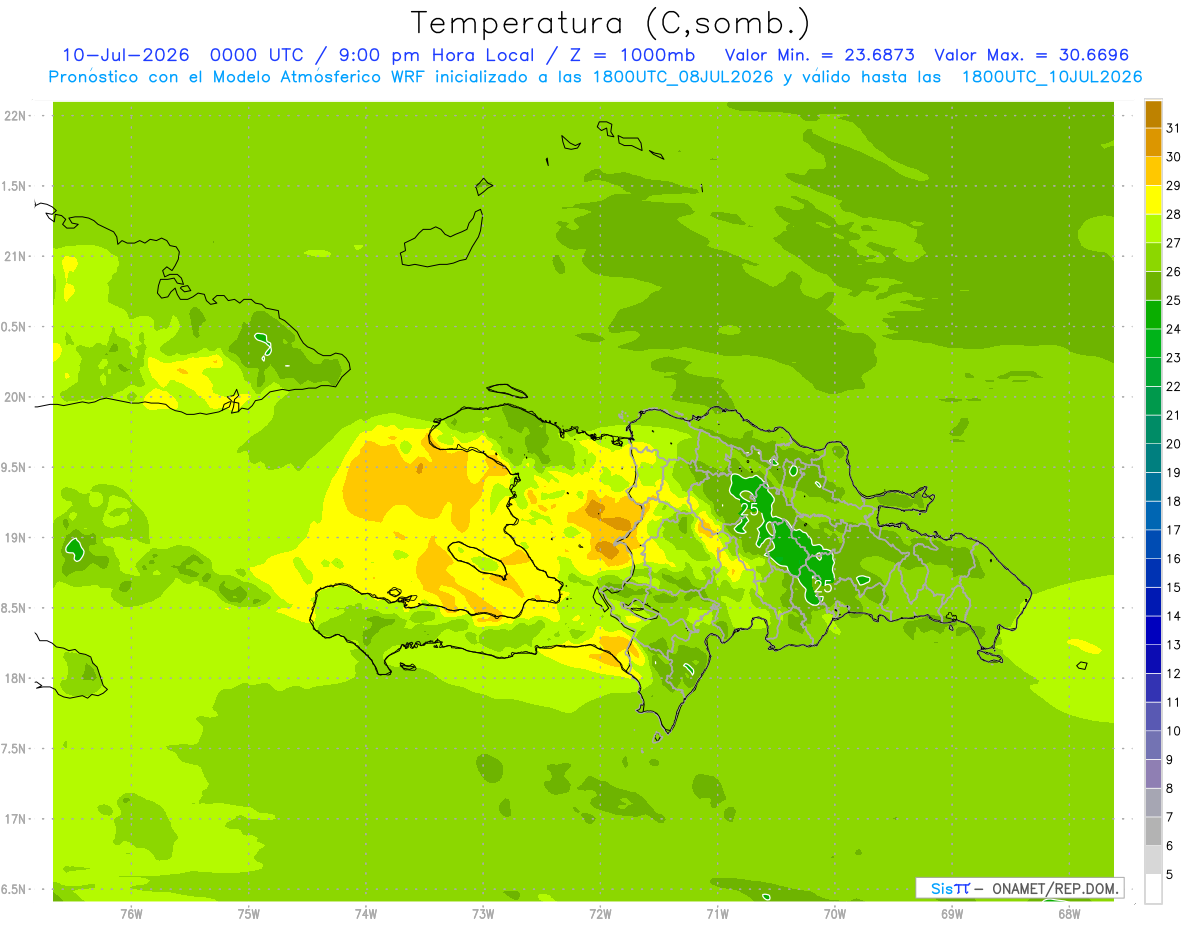
Task: Click the 21N latitude label
Action: [15, 257]
